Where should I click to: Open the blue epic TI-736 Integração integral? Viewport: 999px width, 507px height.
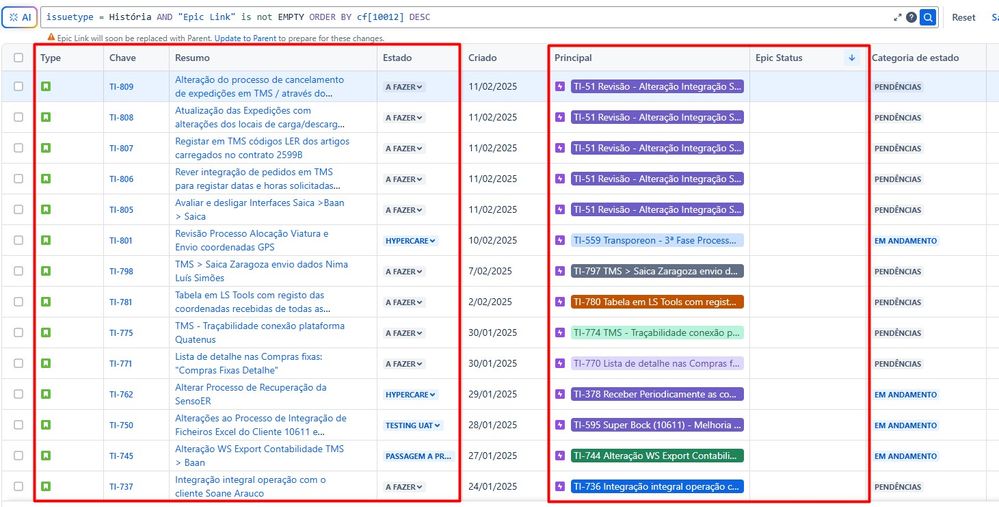(x=658, y=487)
